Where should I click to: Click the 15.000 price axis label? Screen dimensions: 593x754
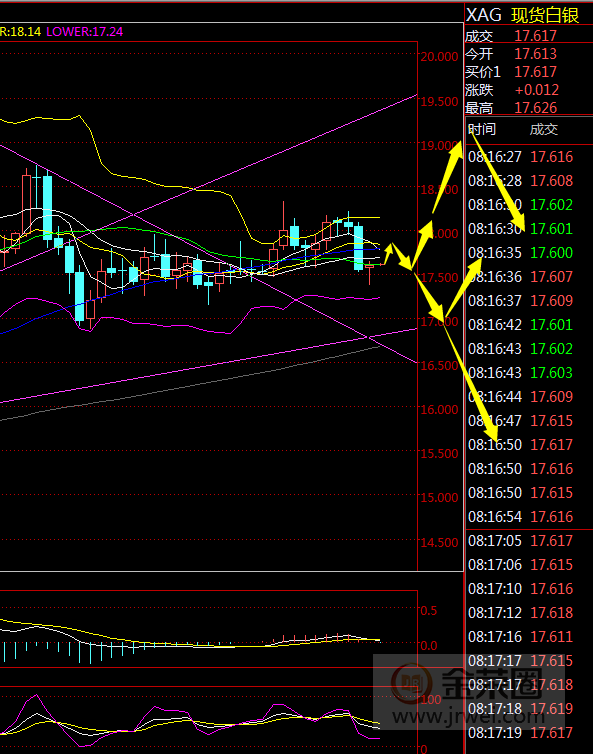(439, 498)
